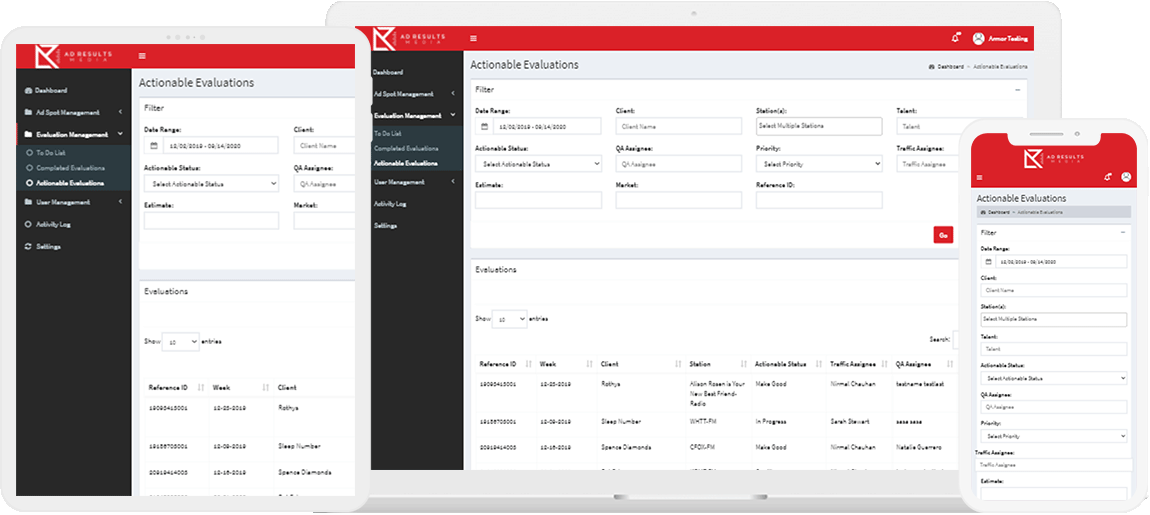Image resolution: width=1150 pixels, height=515 pixels.
Task: Click the Armor Testing username on the laptop
Action: 1008,38
